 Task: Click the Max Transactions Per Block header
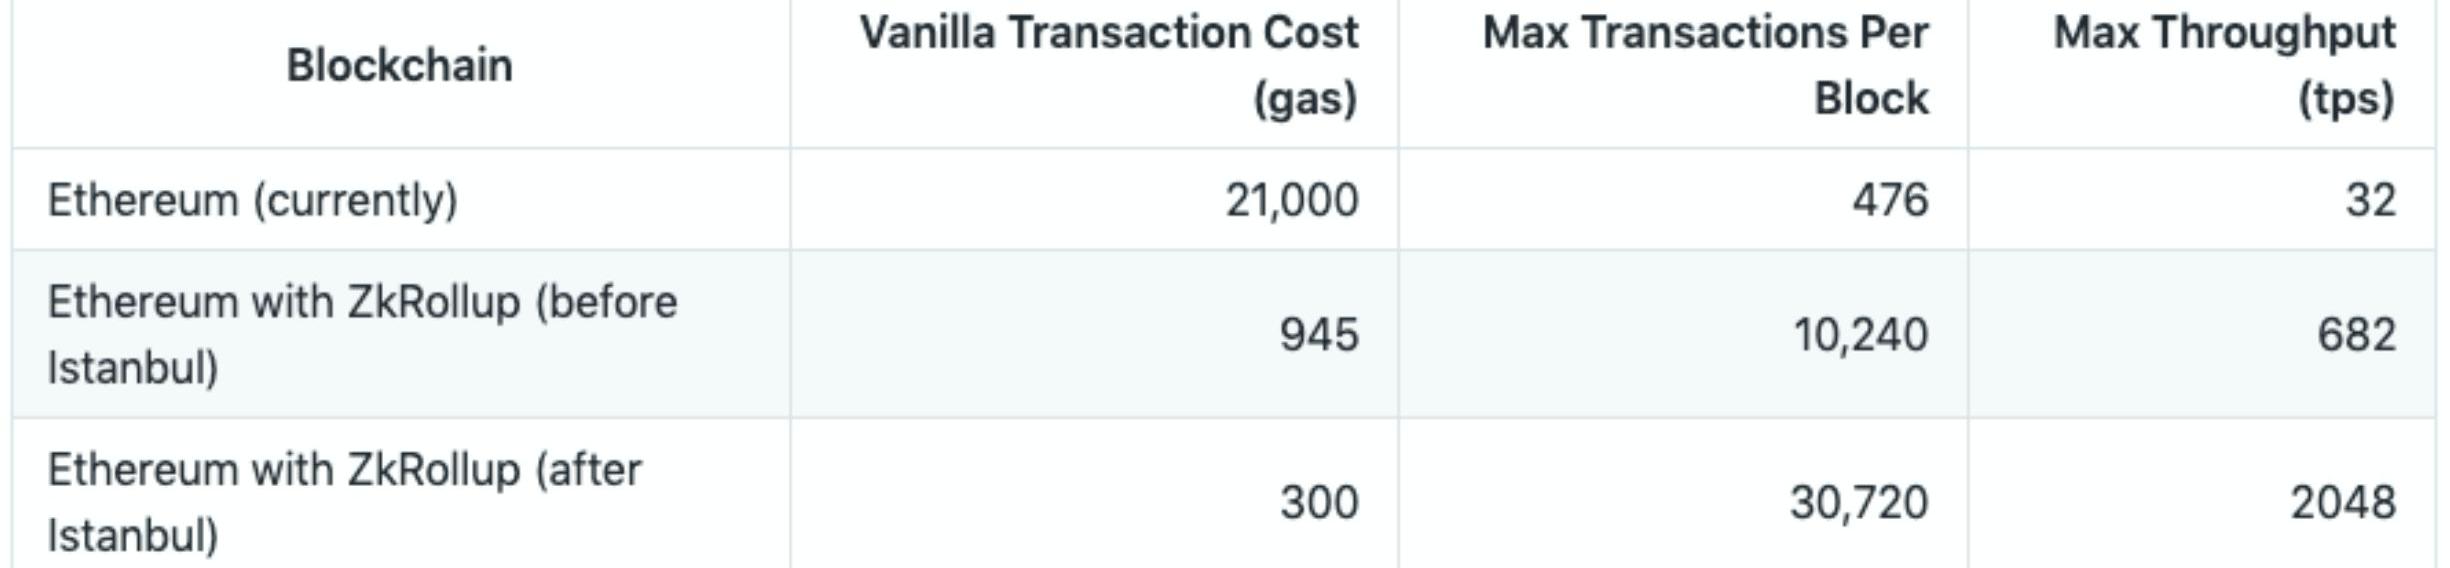(1705, 34)
